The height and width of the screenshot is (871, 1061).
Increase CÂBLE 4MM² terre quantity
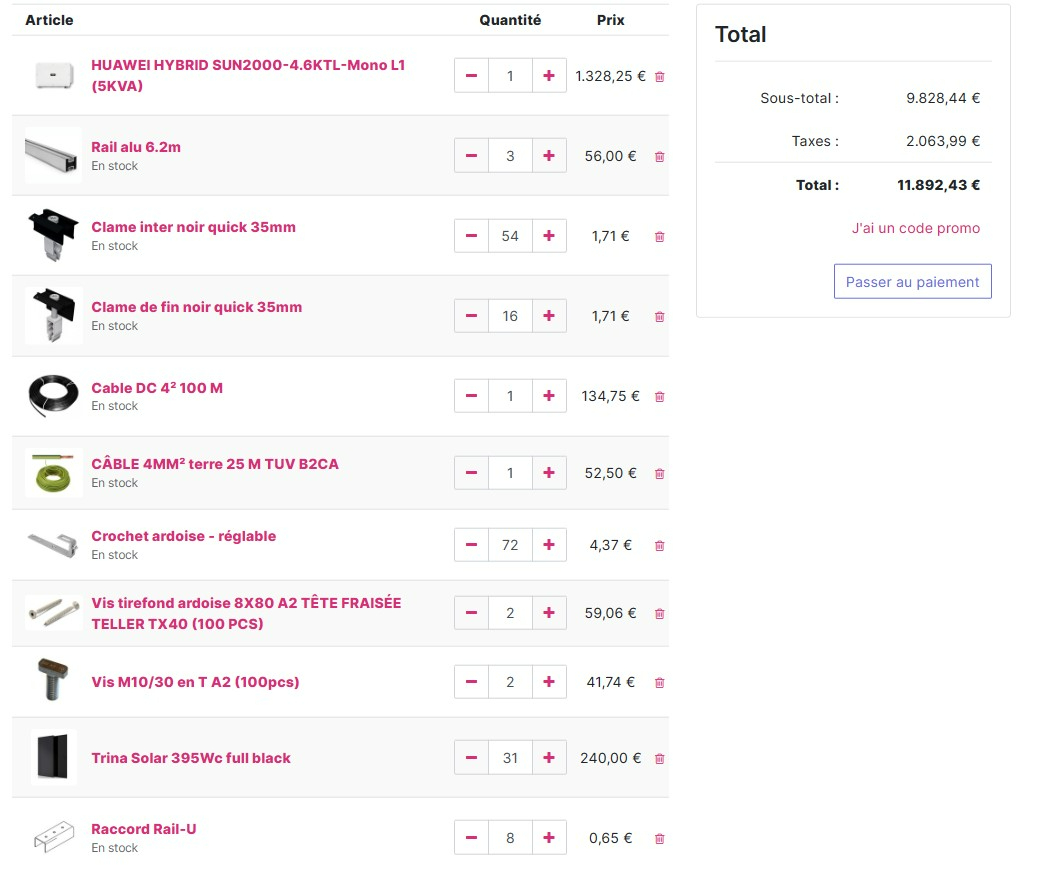pyautogui.click(x=549, y=473)
